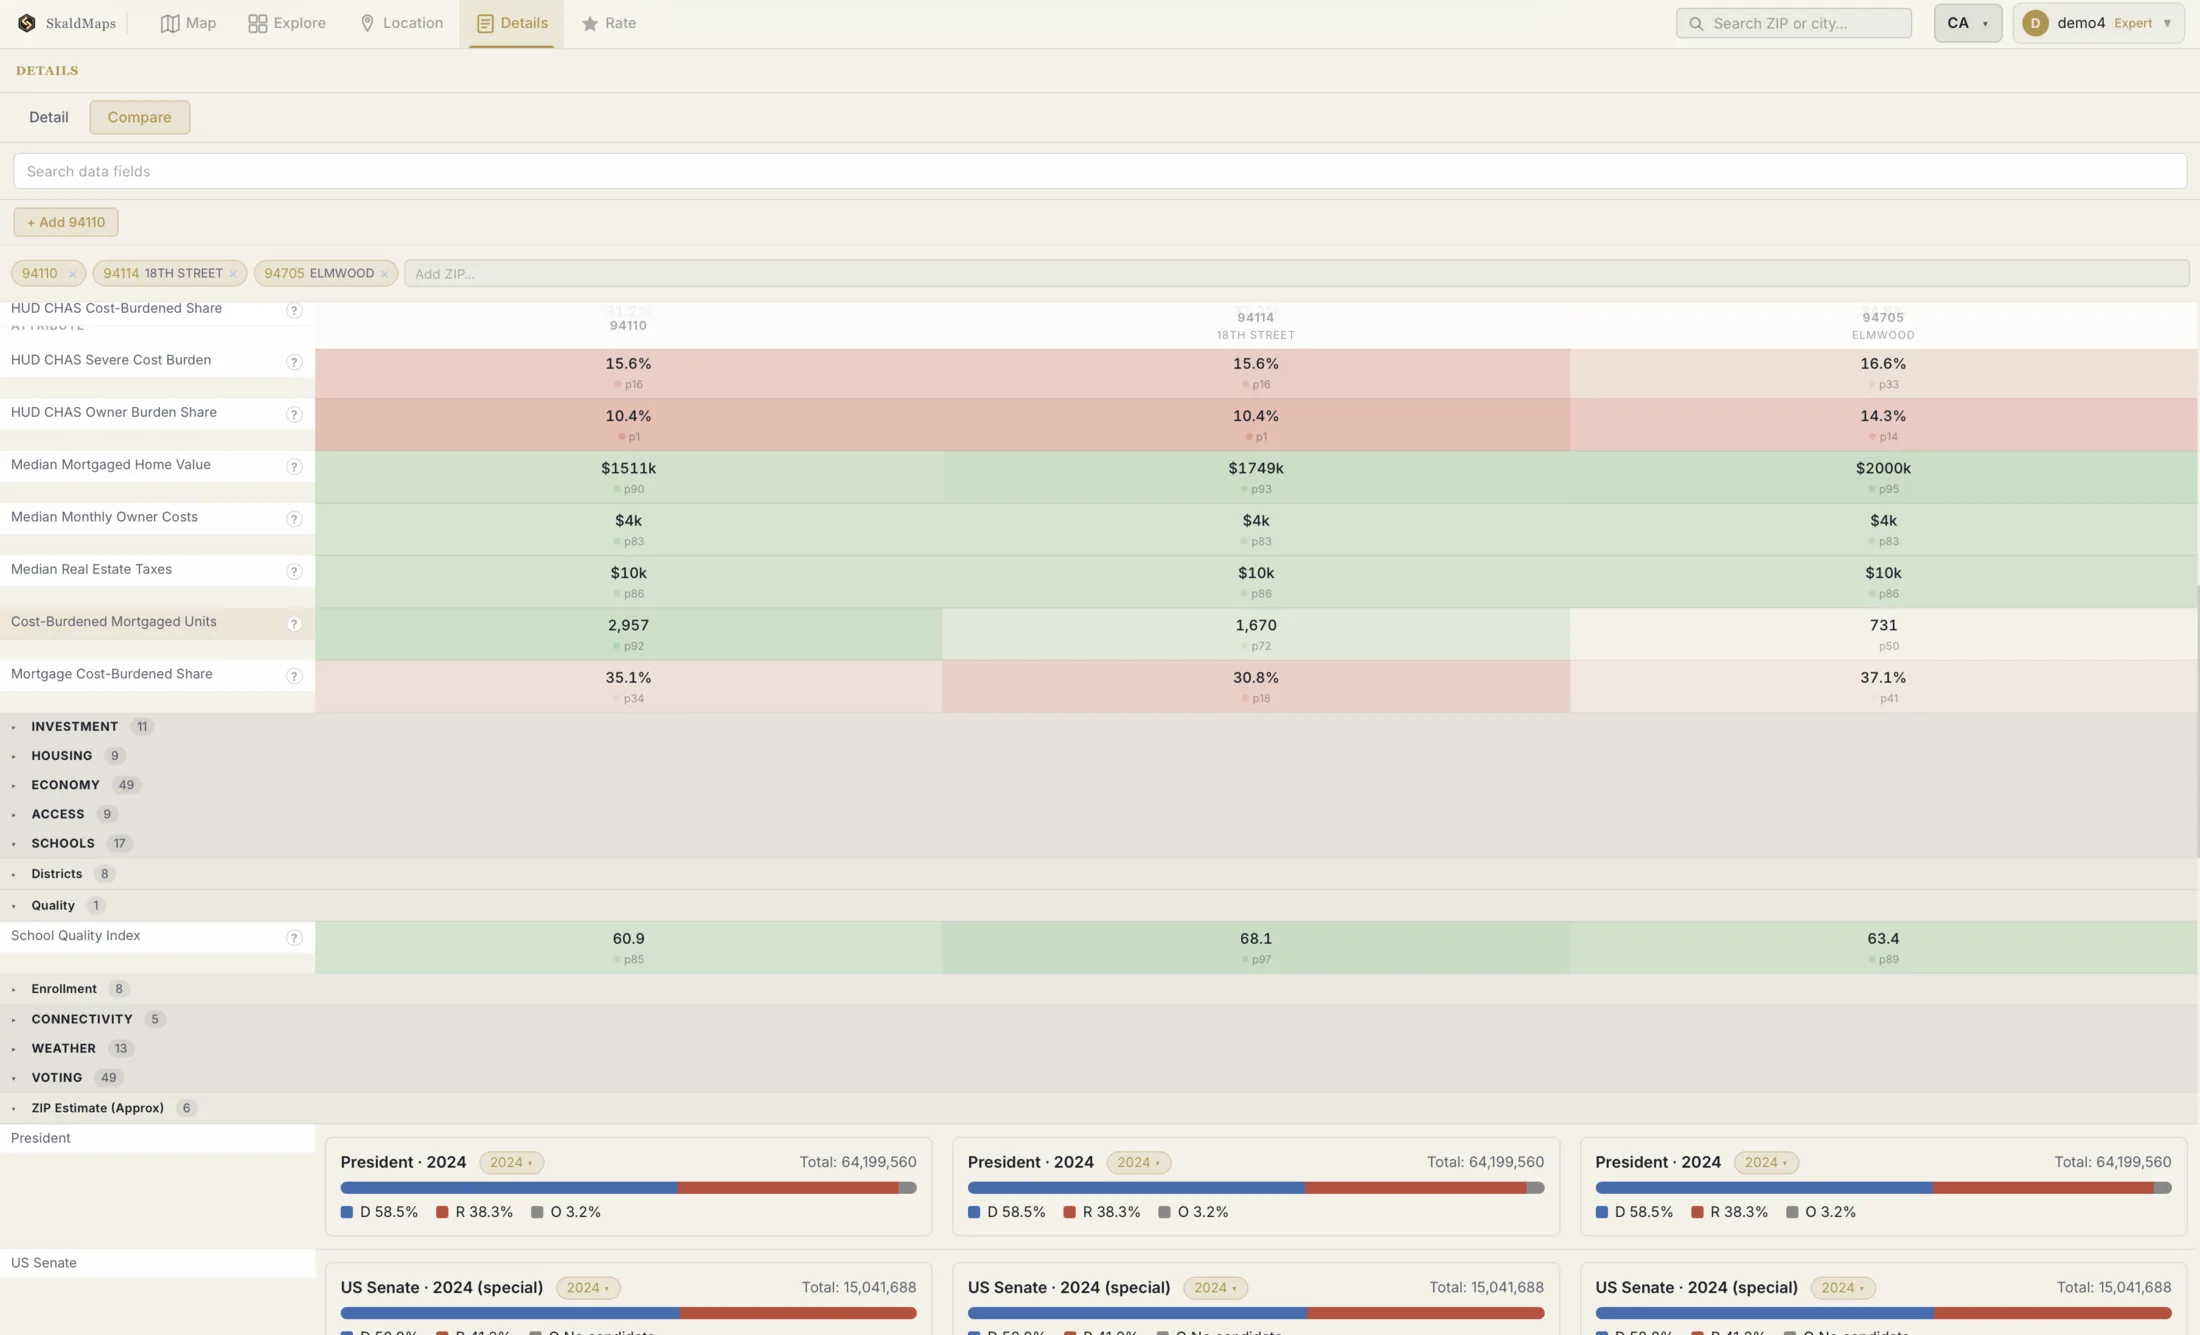
Task: Expand the CONNECTIVITY section
Action: [x=14, y=1019]
